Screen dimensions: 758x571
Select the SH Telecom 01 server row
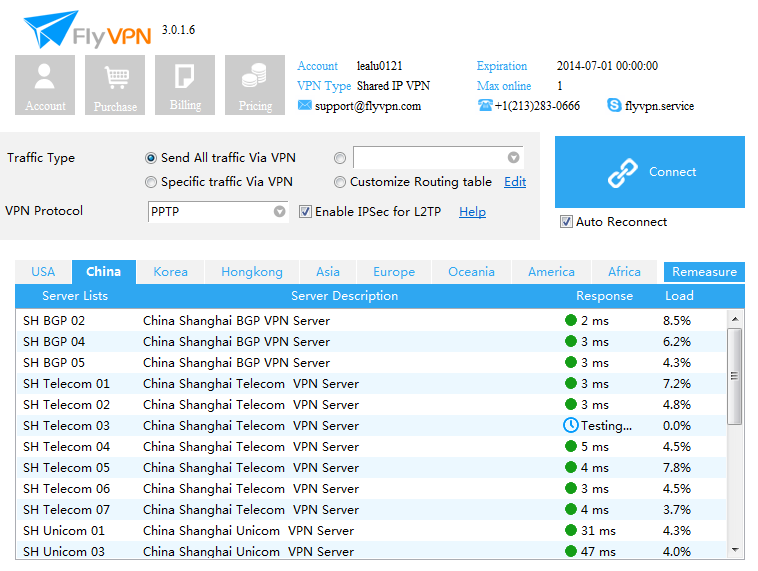click(x=371, y=383)
